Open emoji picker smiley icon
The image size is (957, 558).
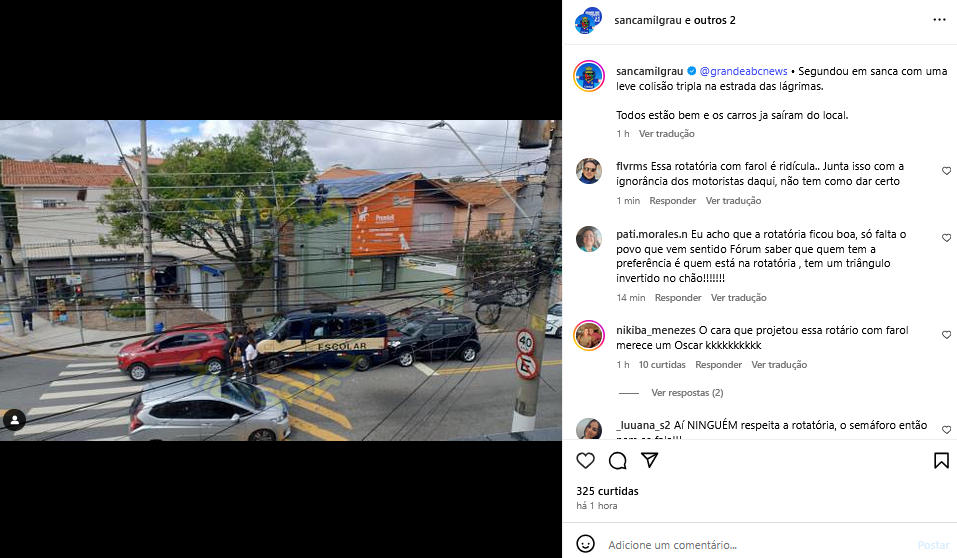tap(585, 544)
